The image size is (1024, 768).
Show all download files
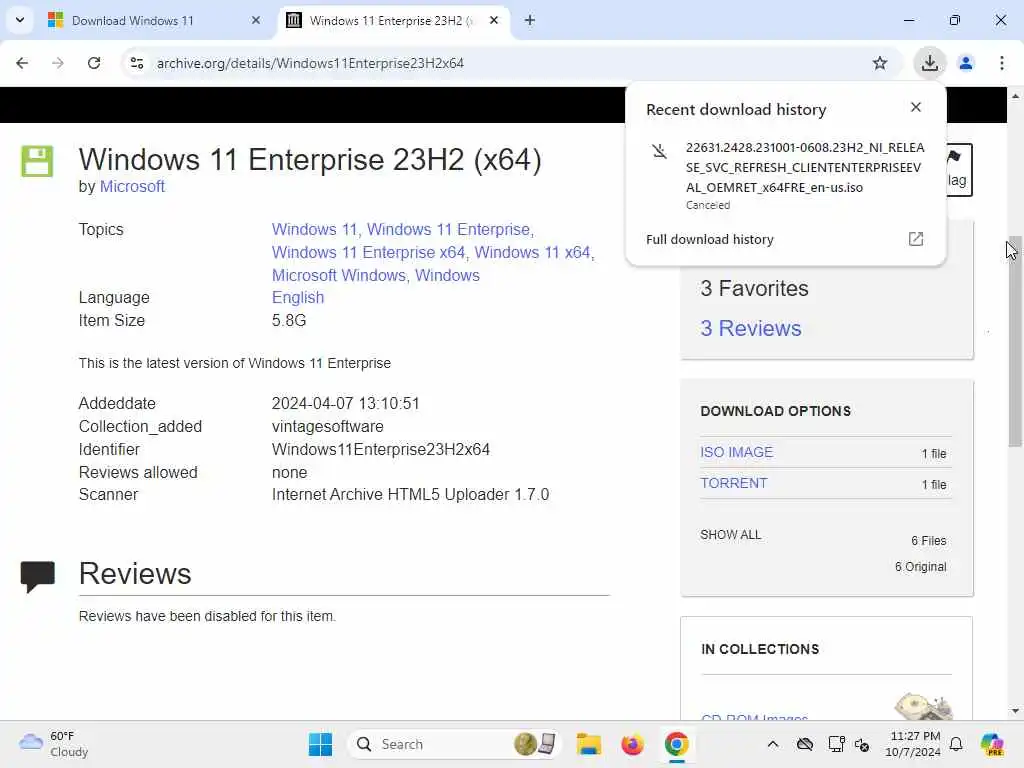(x=730, y=535)
